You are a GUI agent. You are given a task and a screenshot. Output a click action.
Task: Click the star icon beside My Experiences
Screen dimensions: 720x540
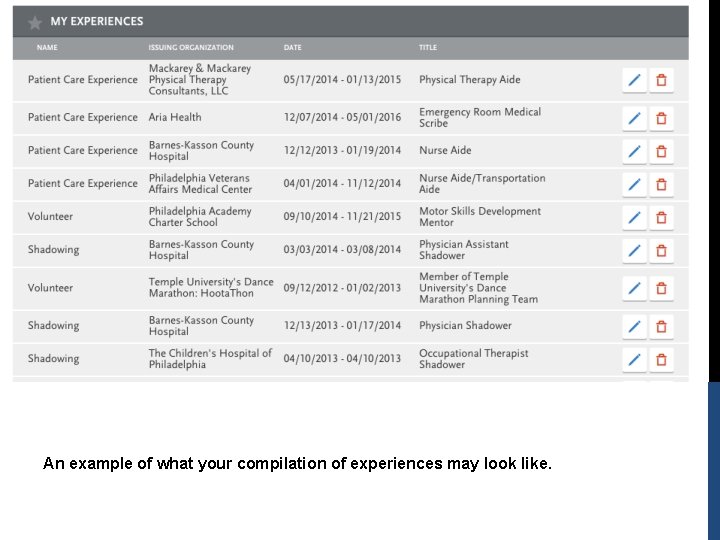[x=34, y=22]
